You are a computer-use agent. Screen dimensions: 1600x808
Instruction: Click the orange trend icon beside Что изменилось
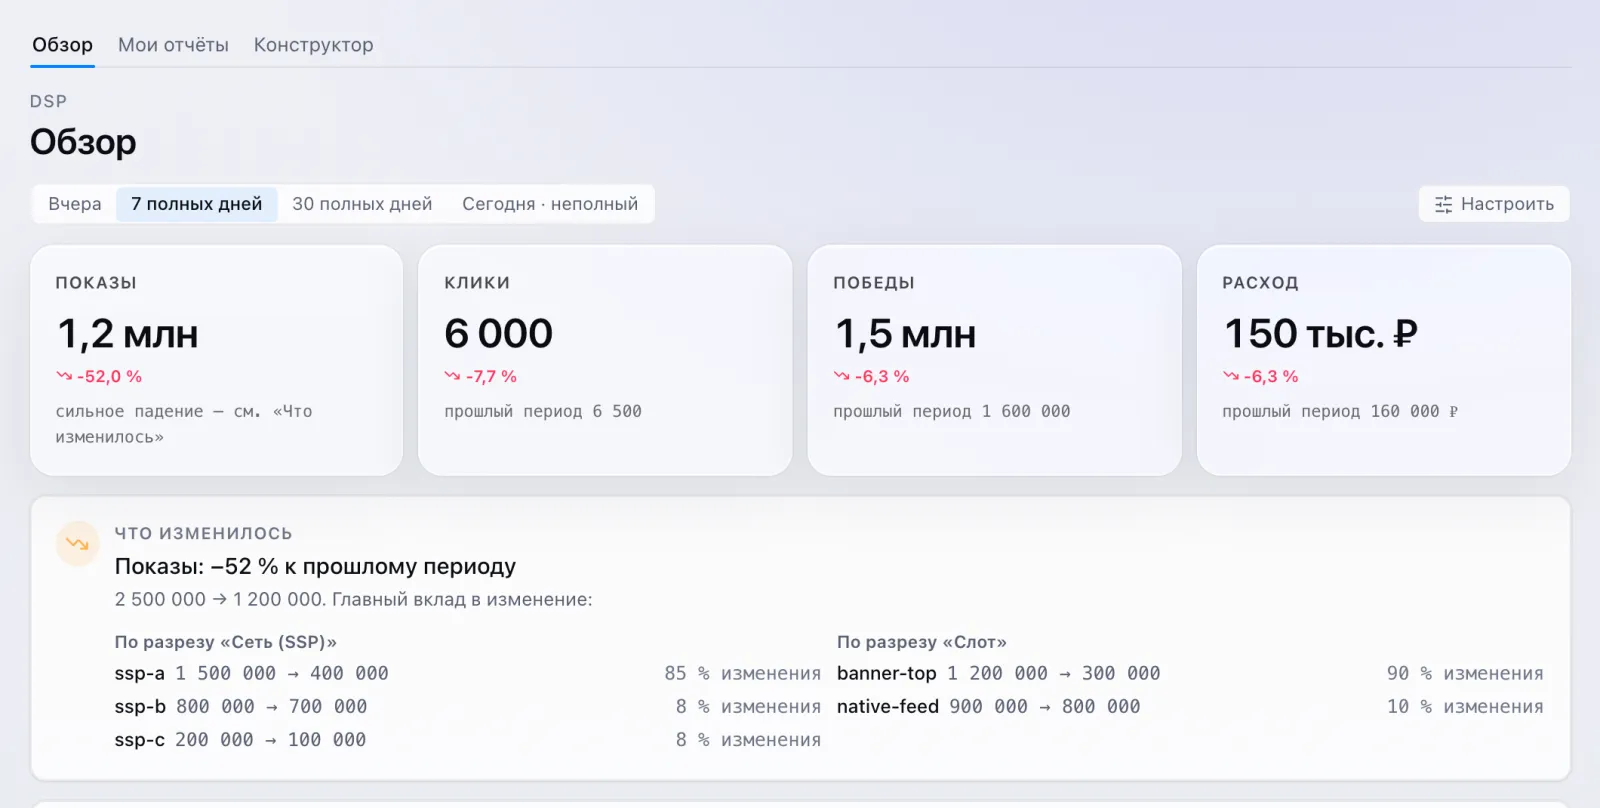pos(77,544)
